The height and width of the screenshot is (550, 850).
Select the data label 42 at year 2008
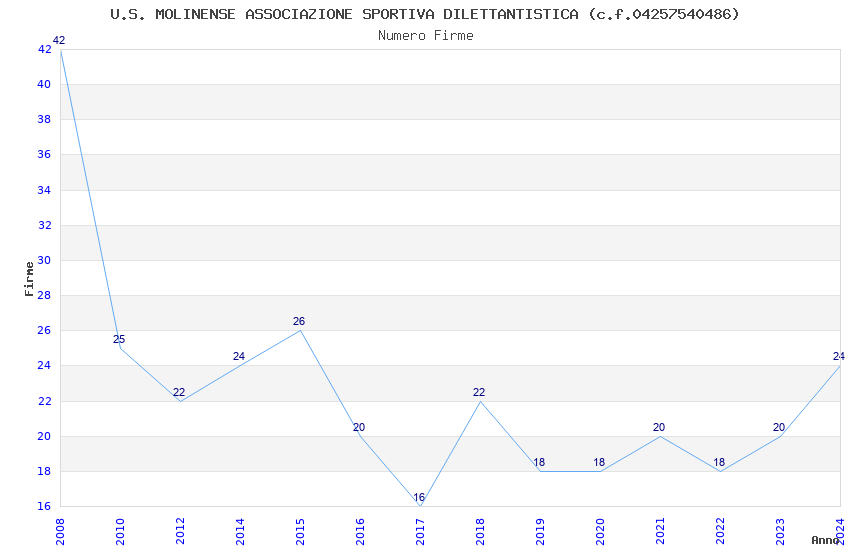(x=59, y=40)
